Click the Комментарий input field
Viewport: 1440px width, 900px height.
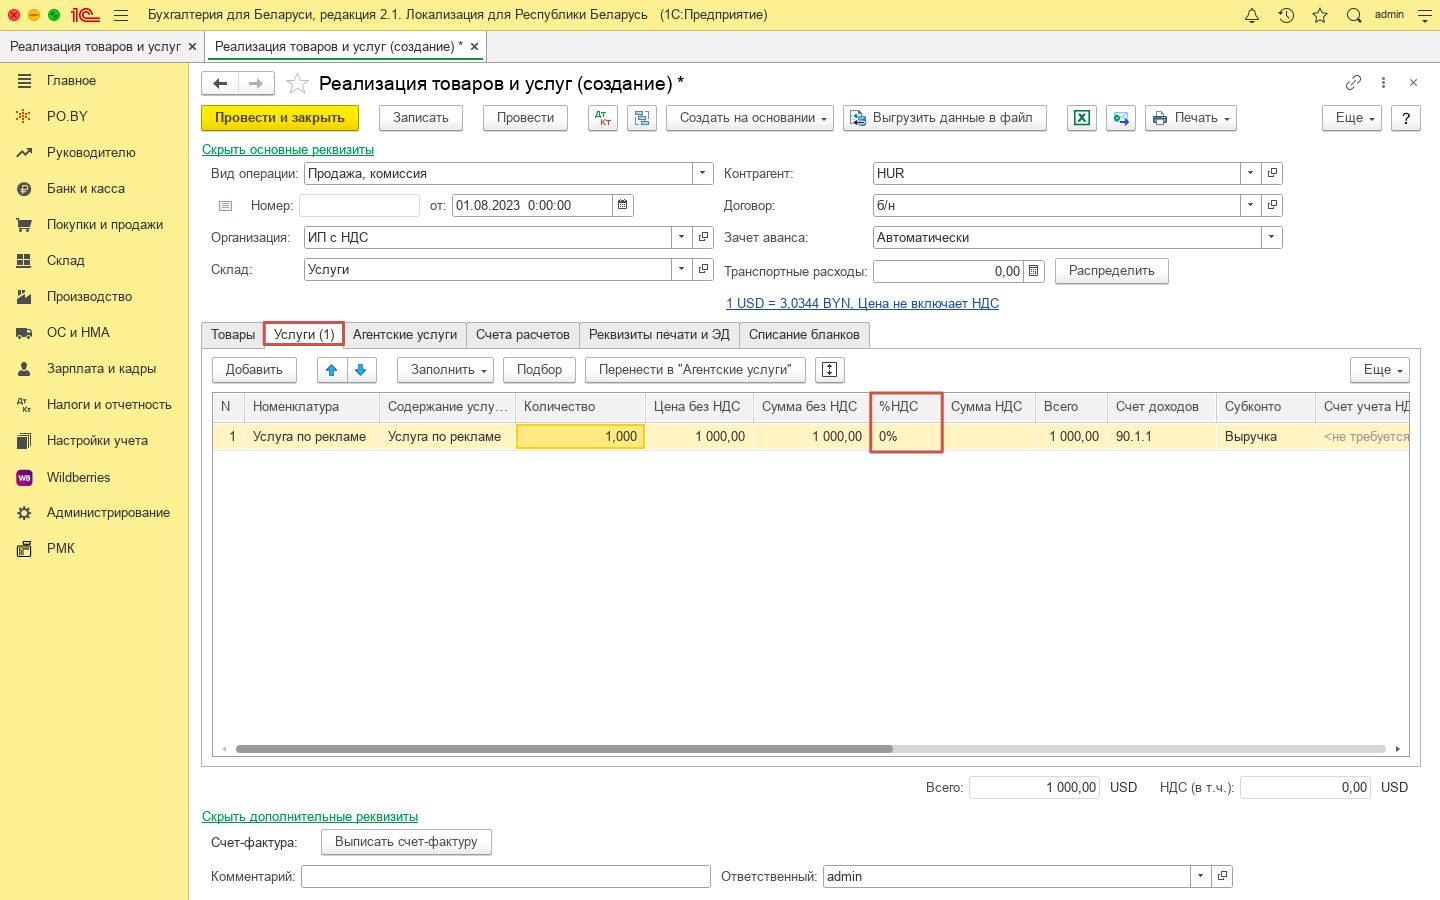coord(506,876)
